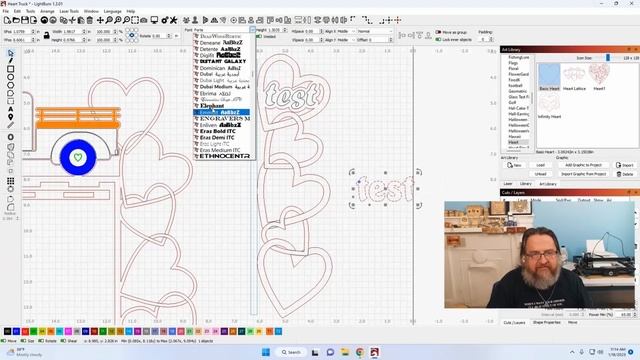Click the Art Library Delete button
The image size is (640, 360).
click(625, 174)
